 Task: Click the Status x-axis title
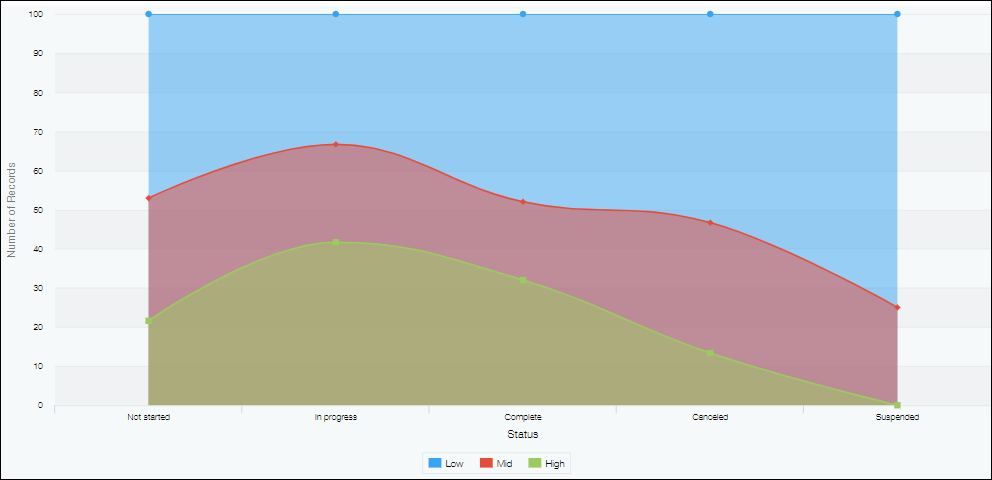[x=522, y=435]
